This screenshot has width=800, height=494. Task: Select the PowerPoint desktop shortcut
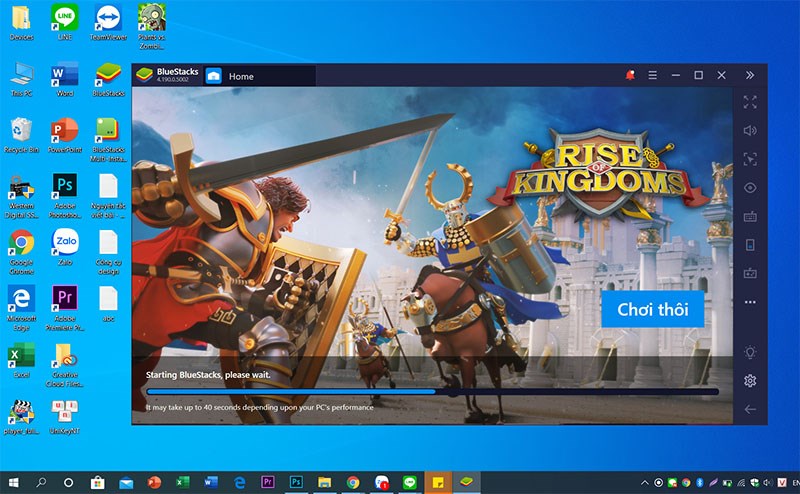point(65,135)
